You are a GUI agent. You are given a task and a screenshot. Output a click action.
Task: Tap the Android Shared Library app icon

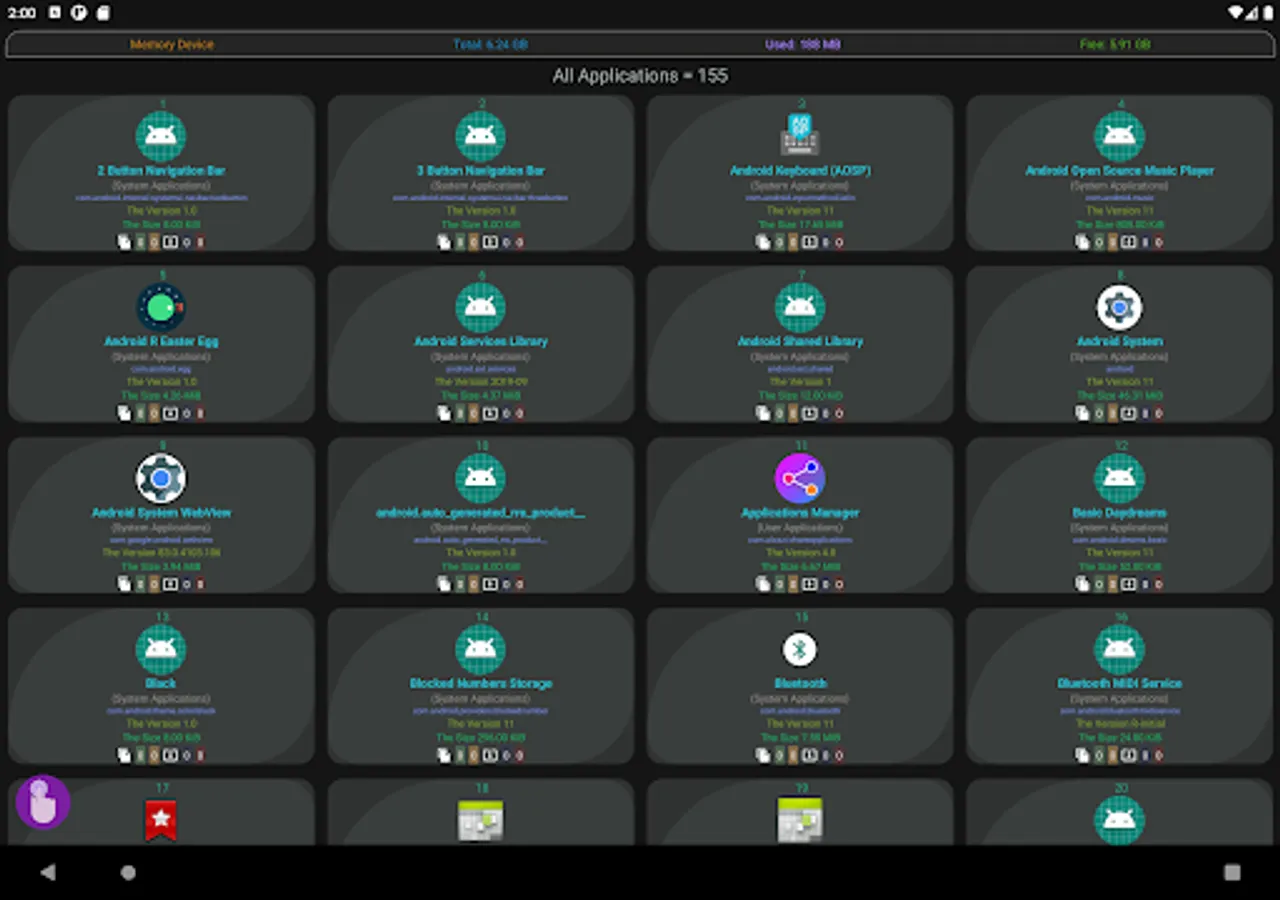tap(800, 307)
